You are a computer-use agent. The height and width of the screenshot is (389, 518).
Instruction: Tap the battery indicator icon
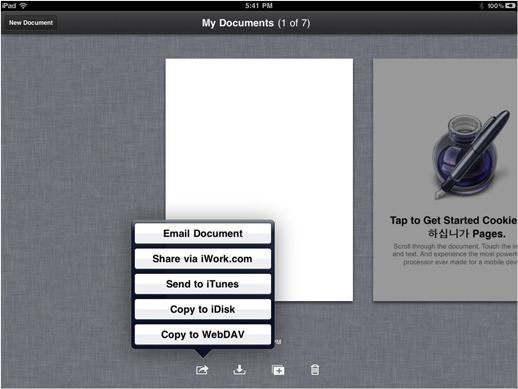pos(510,6)
